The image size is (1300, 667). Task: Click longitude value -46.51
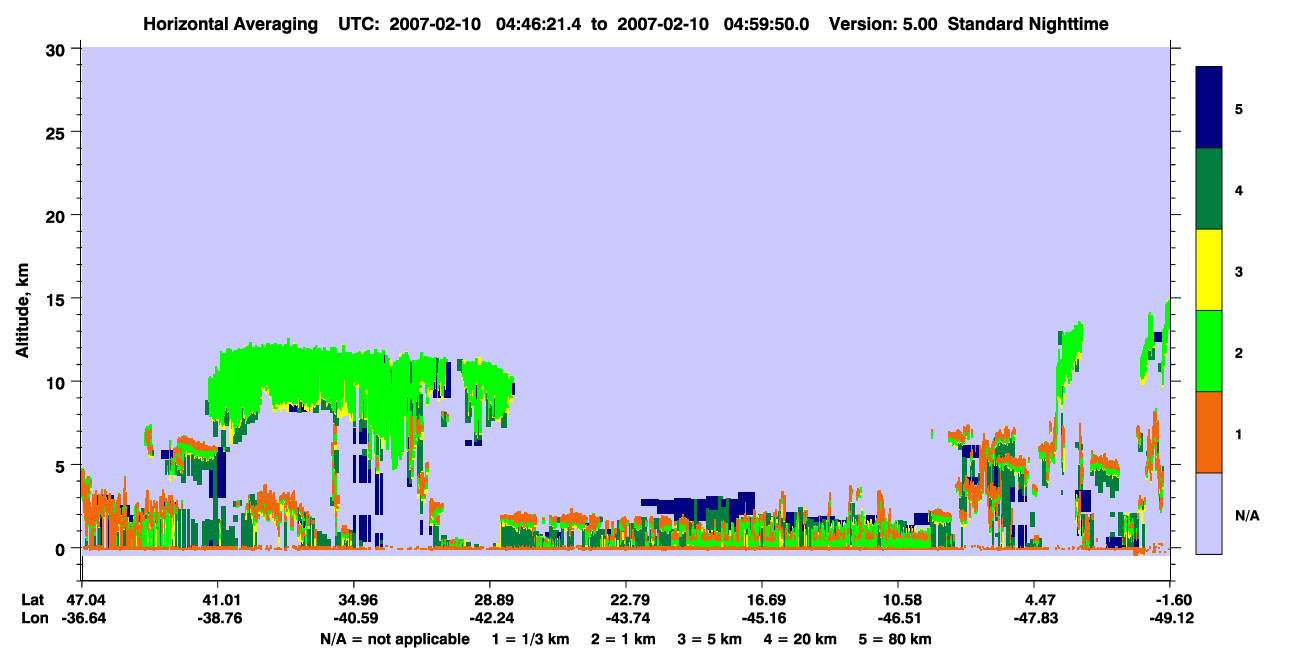898,618
